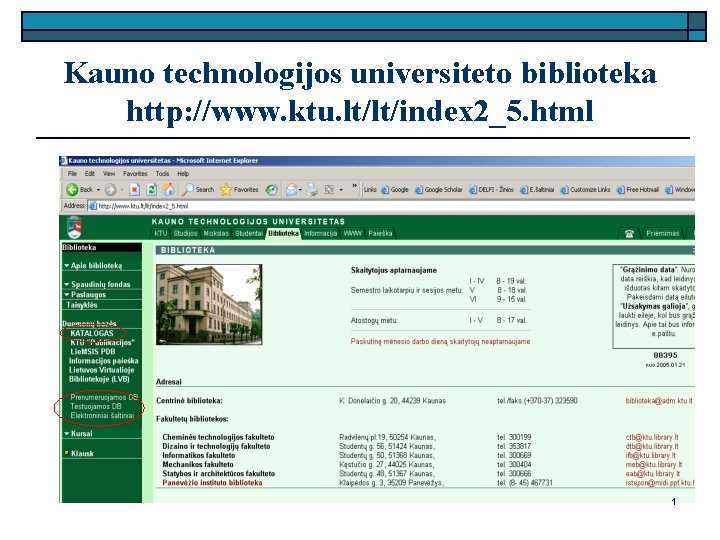The height and width of the screenshot is (540, 720).
Task: Click the page icon in Address bar
Action: (93, 206)
